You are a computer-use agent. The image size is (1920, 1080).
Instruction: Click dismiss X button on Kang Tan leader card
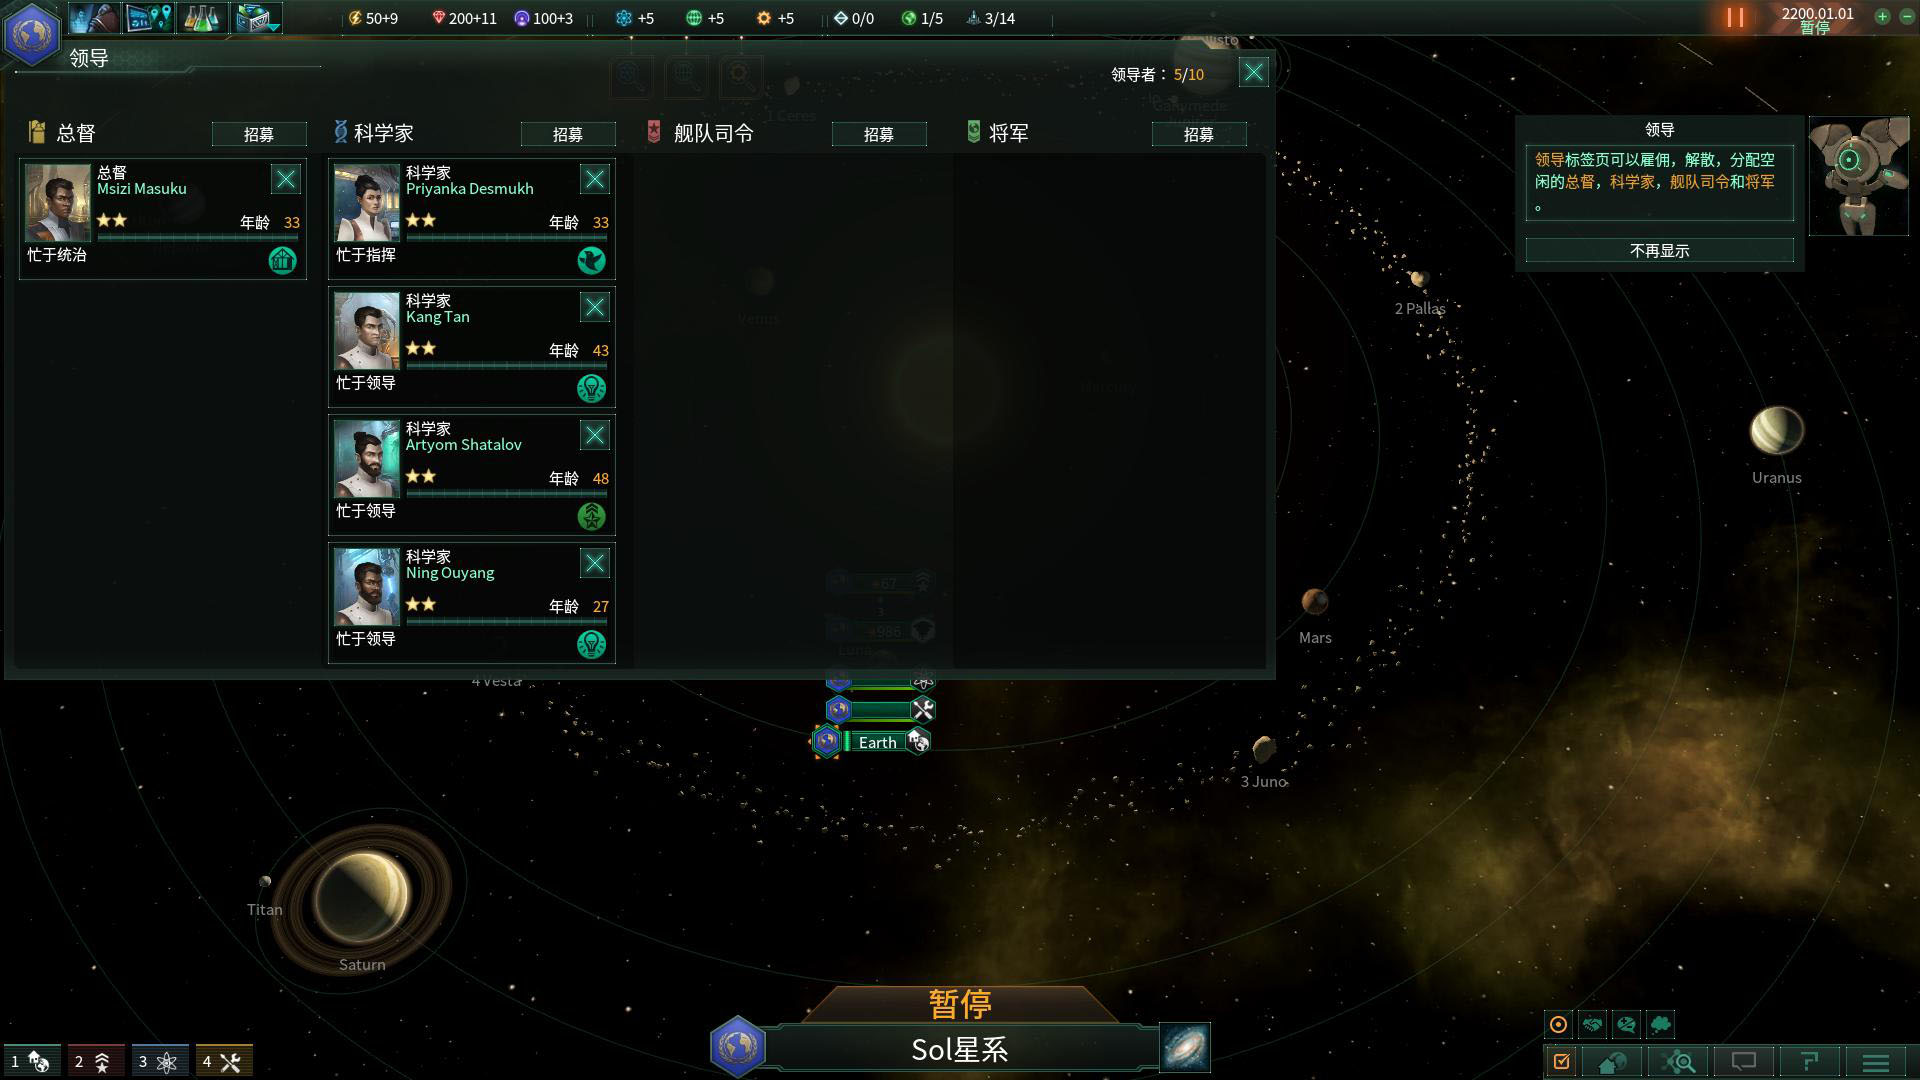tap(595, 306)
